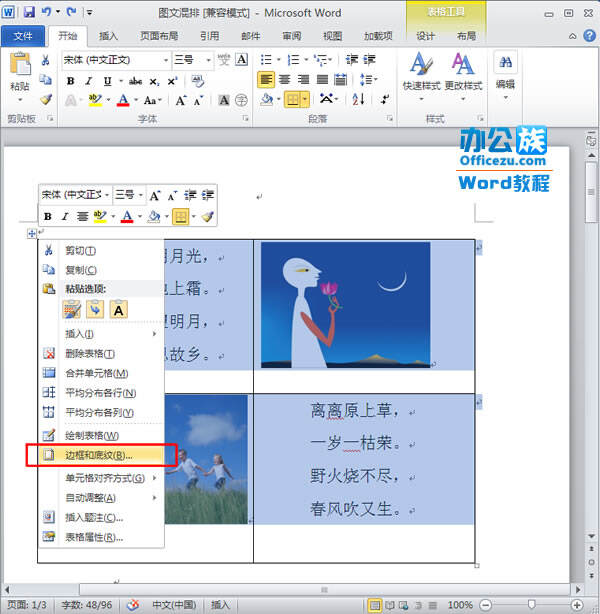Open the font size dropdown showing 三号 in ribbon

208,60
